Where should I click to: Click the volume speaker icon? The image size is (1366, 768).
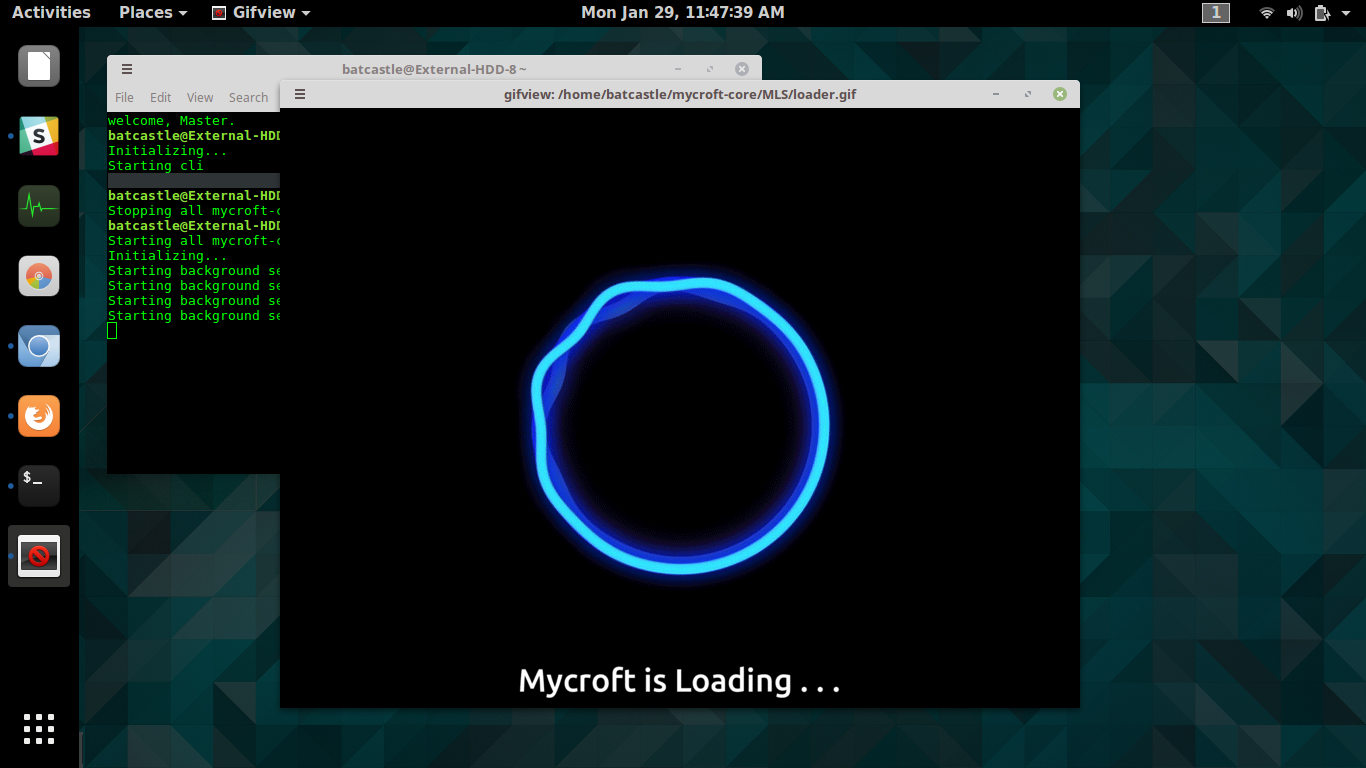[x=1295, y=13]
